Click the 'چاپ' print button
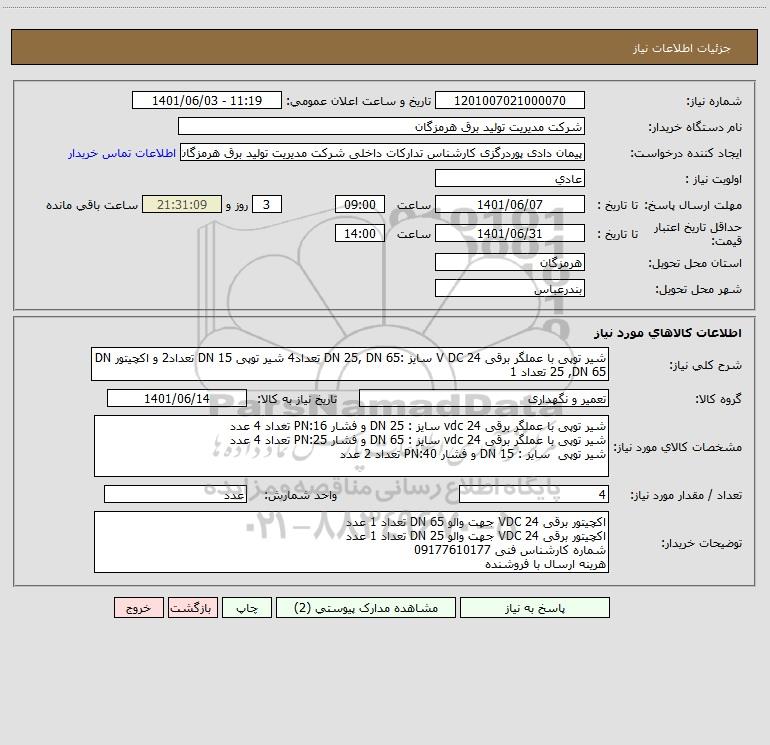This screenshot has height=745, width=770. (247, 608)
